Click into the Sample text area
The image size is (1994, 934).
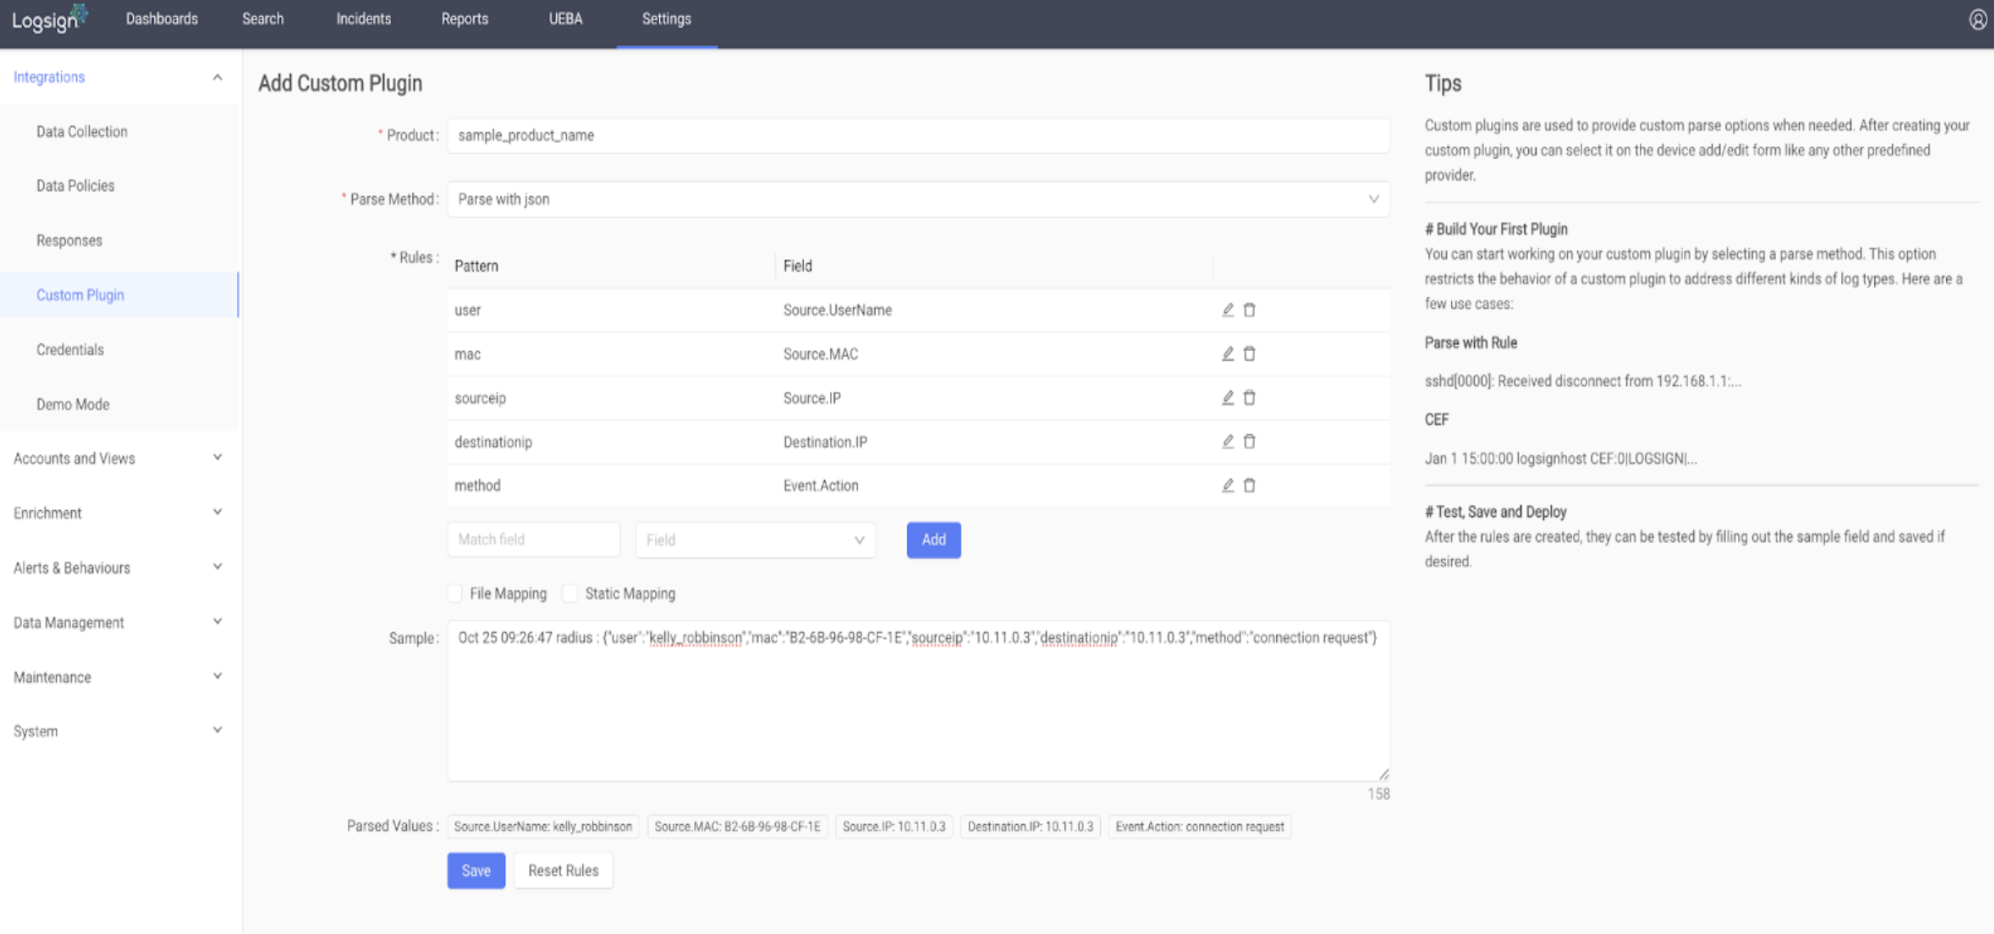point(918,701)
